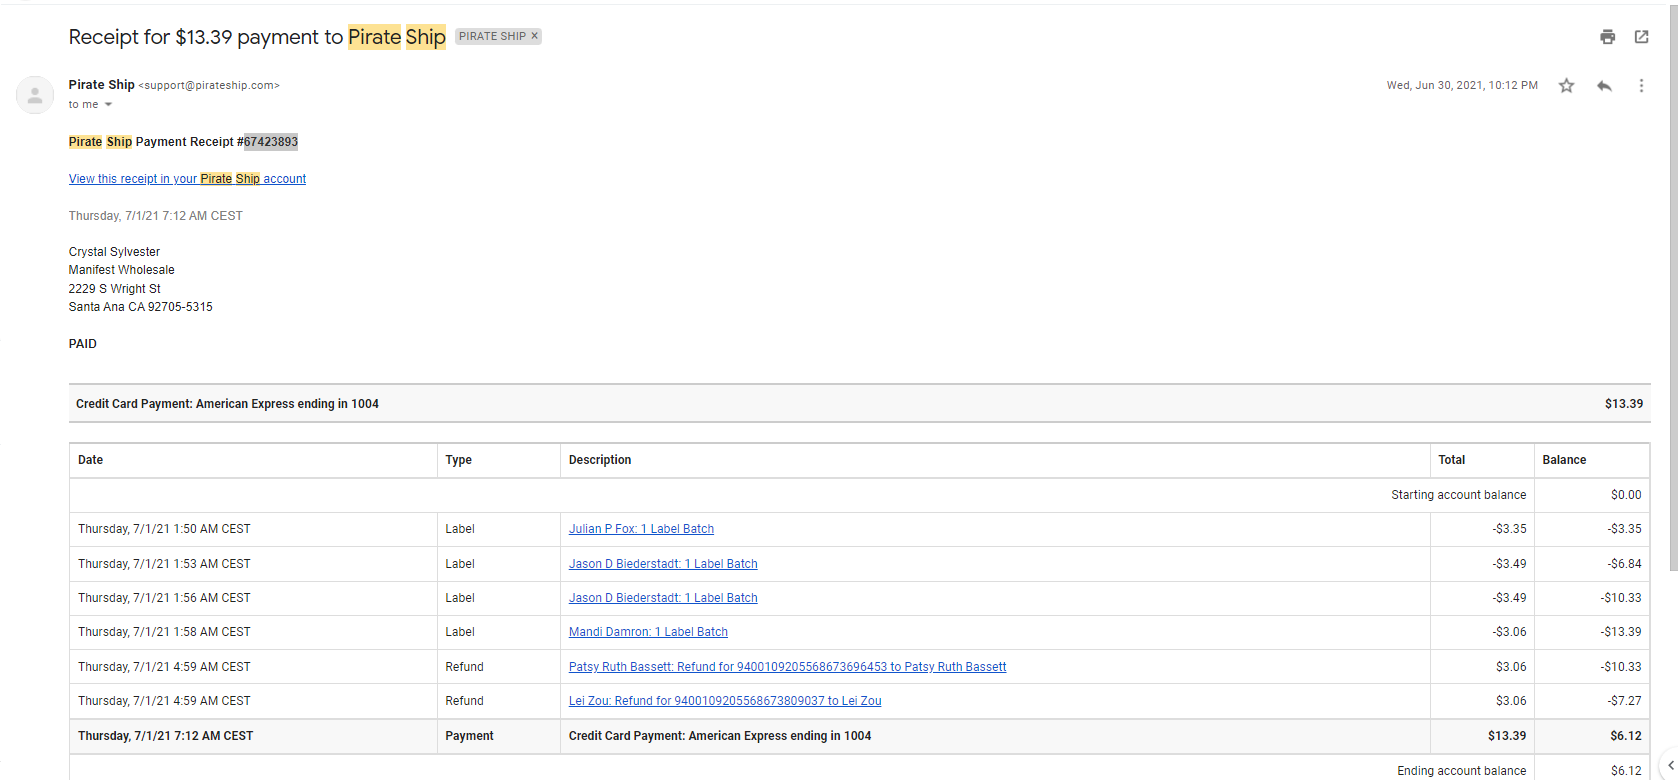Show the side panel chevron at bottom right
The width and height of the screenshot is (1678, 780).
[1670, 766]
